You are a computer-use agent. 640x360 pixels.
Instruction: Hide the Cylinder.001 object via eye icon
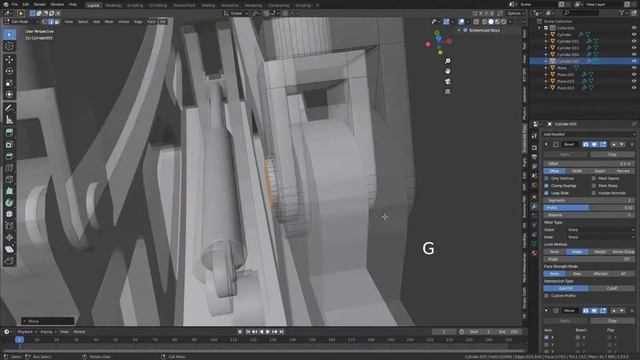coord(634,41)
